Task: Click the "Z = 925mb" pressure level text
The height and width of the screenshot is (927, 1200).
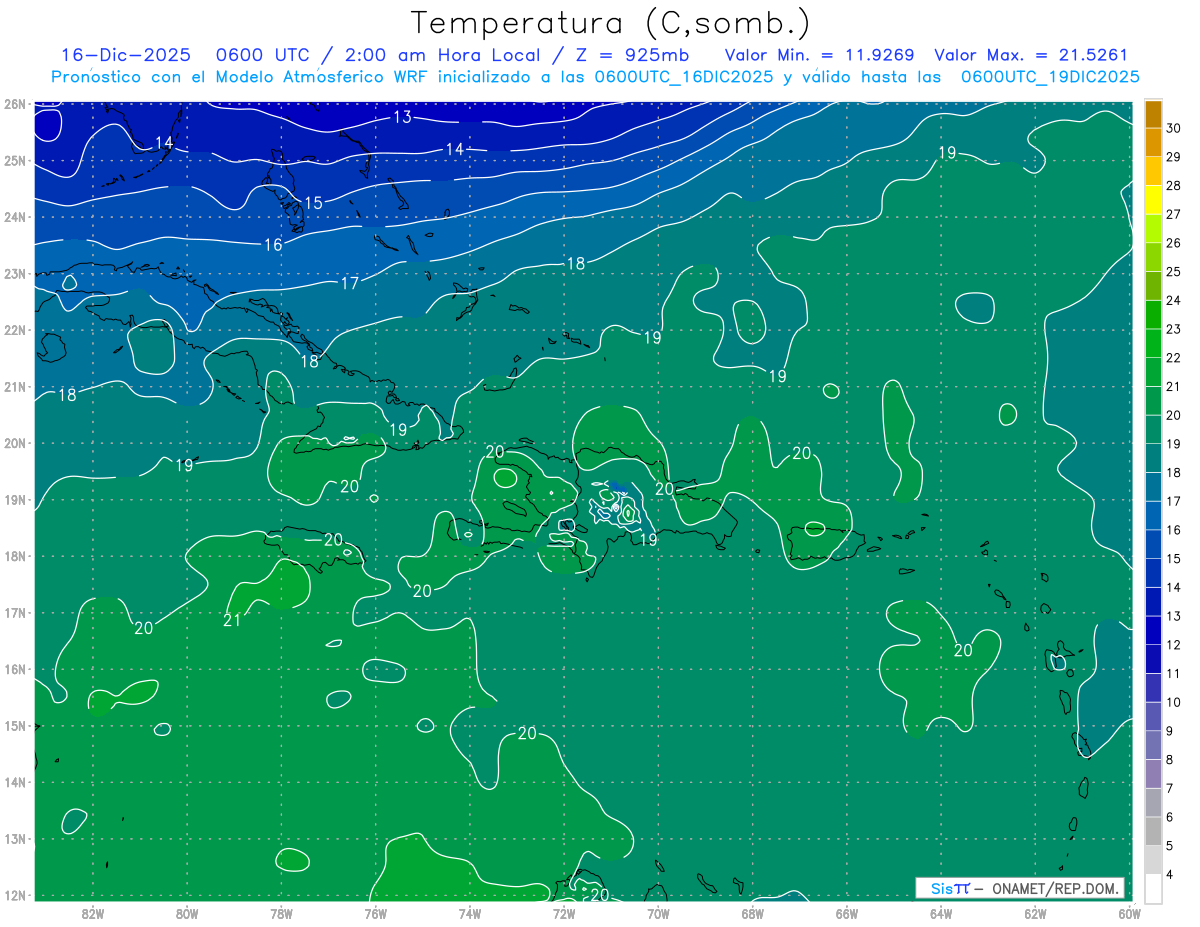Action: pyautogui.click(x=633, y=55)
